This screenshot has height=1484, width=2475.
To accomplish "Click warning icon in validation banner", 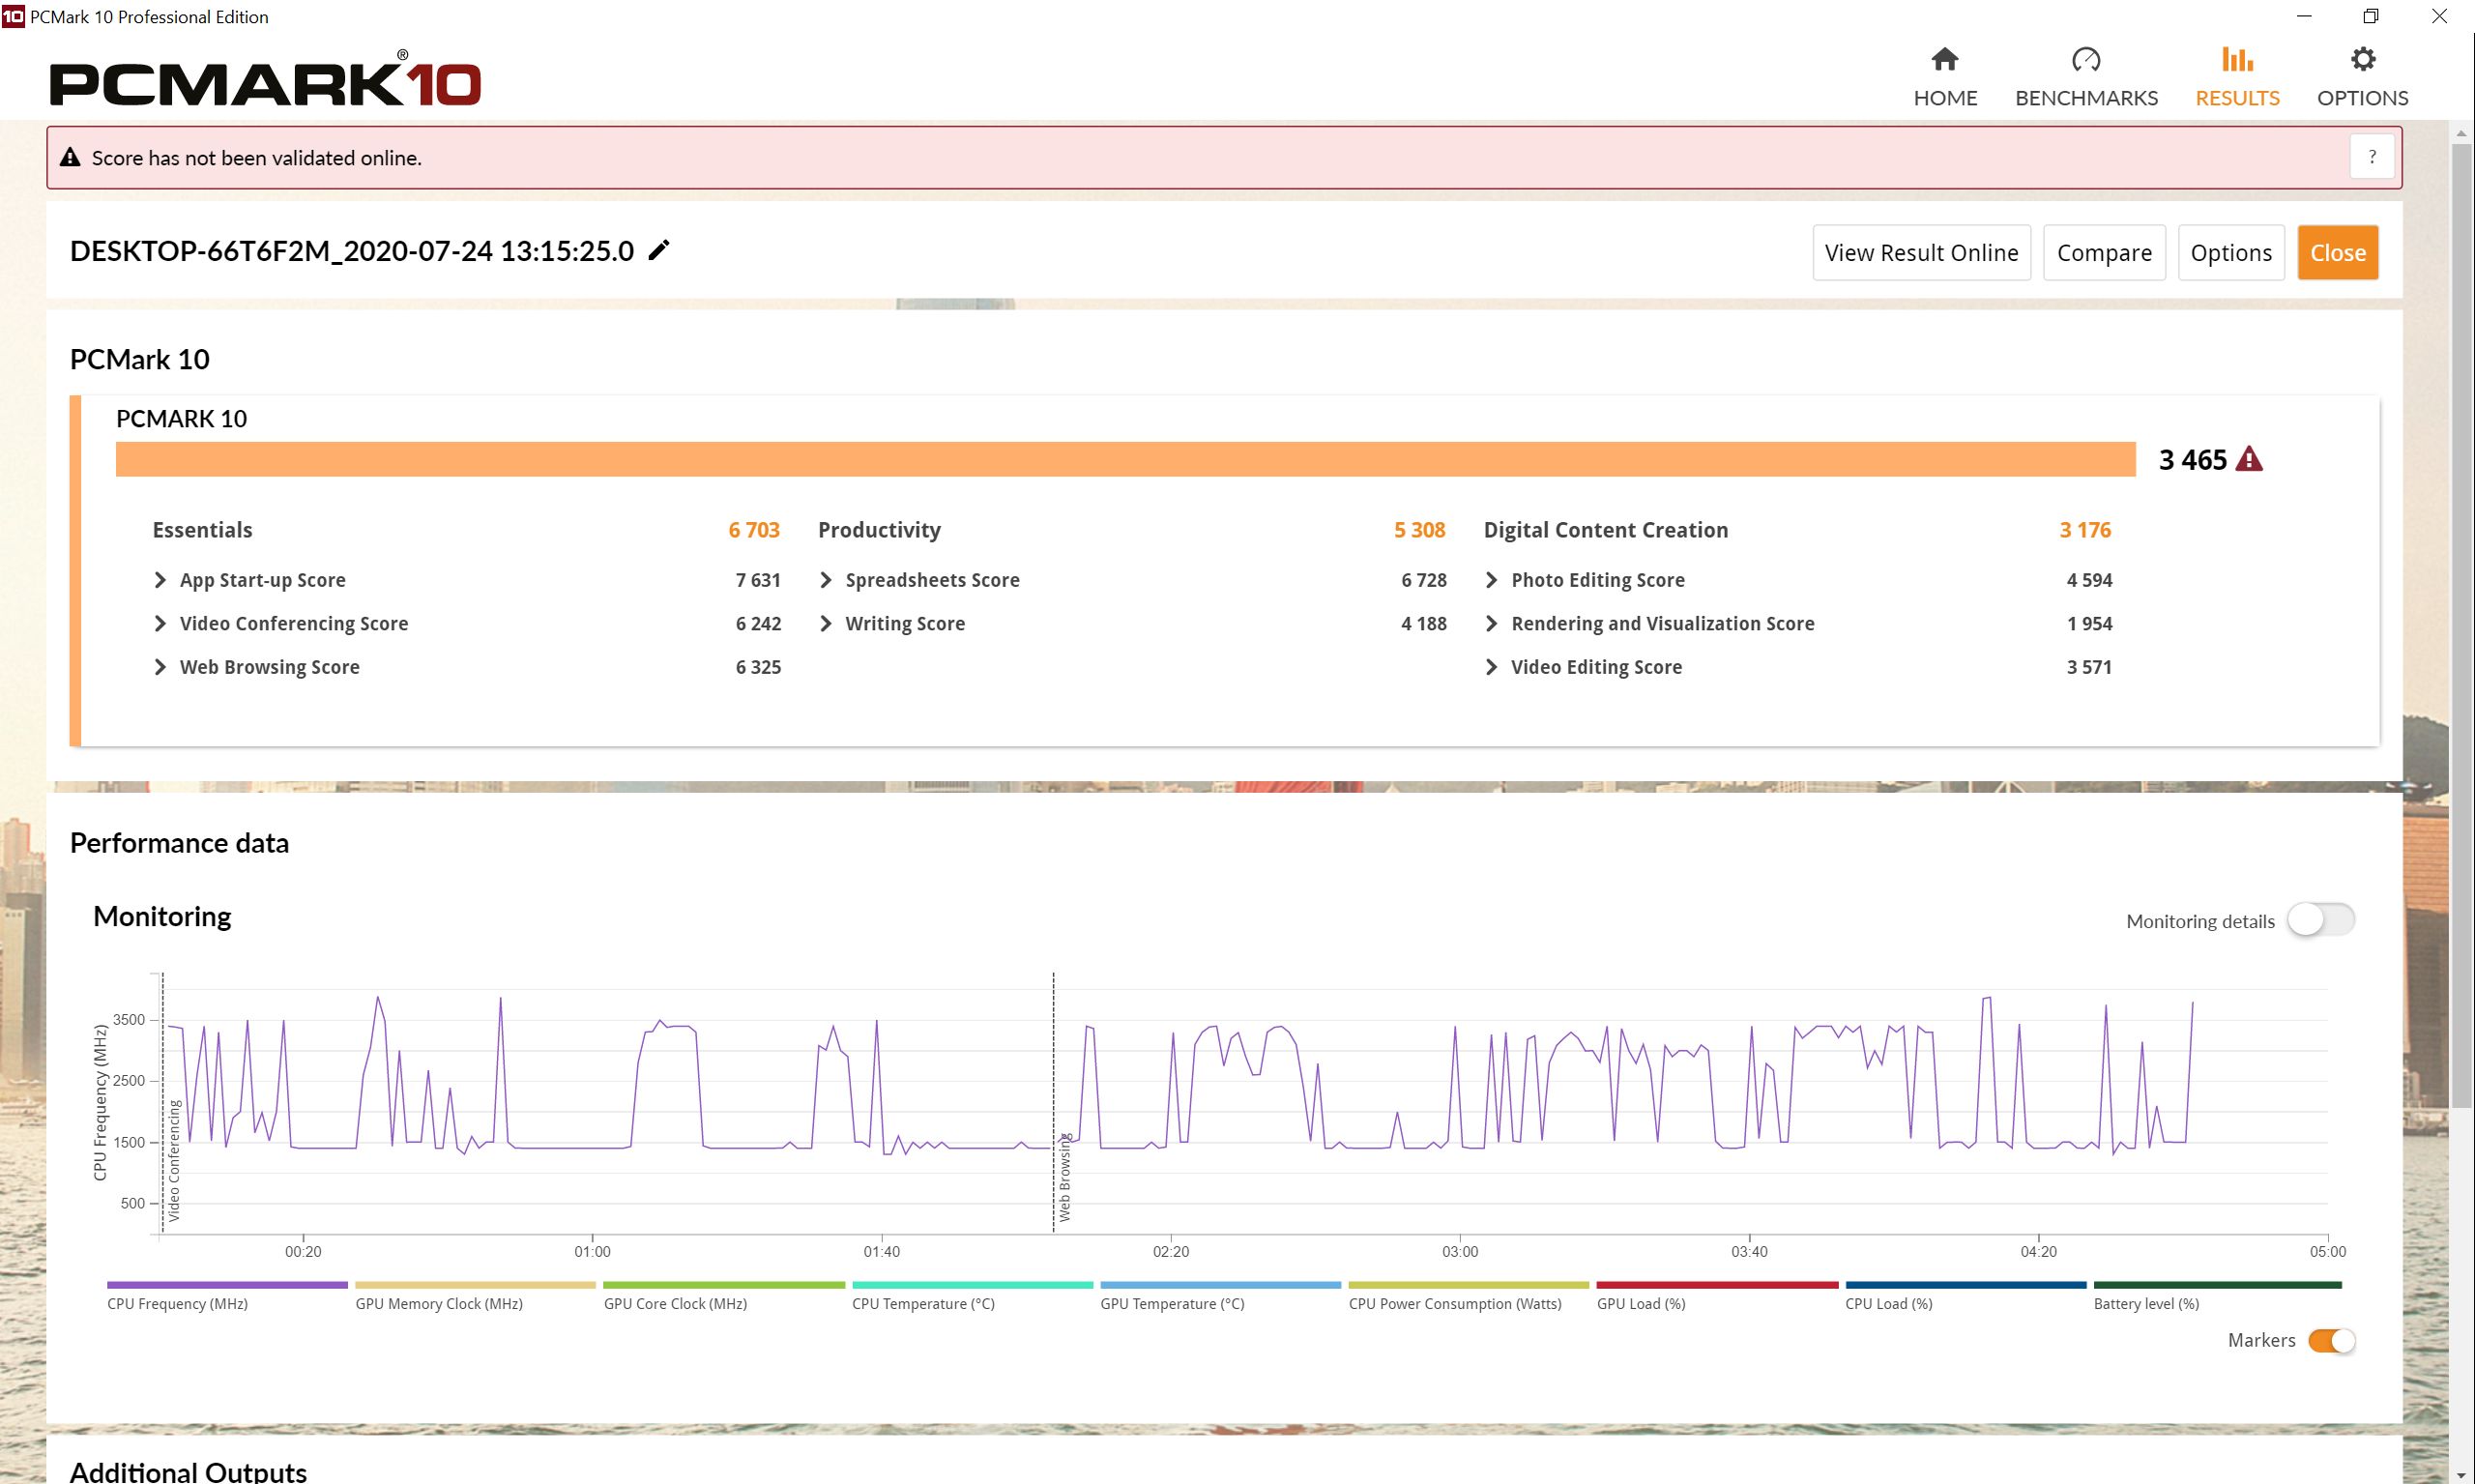I will pyautogui.click(x=70, y=157).
